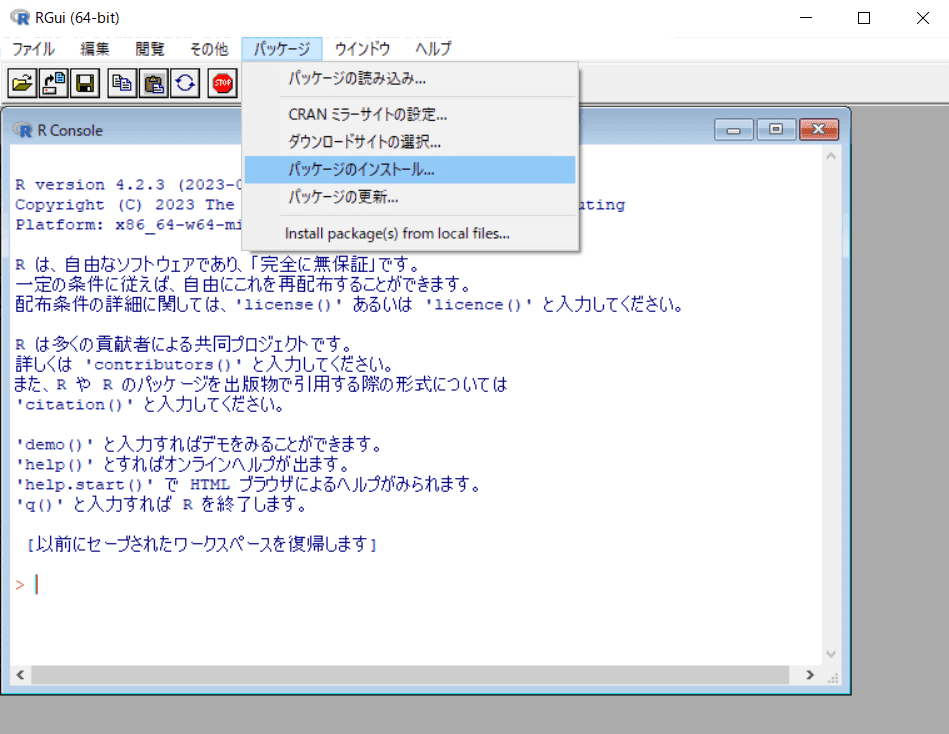Click the Load workspace toolbar icon

coord(54,84)
